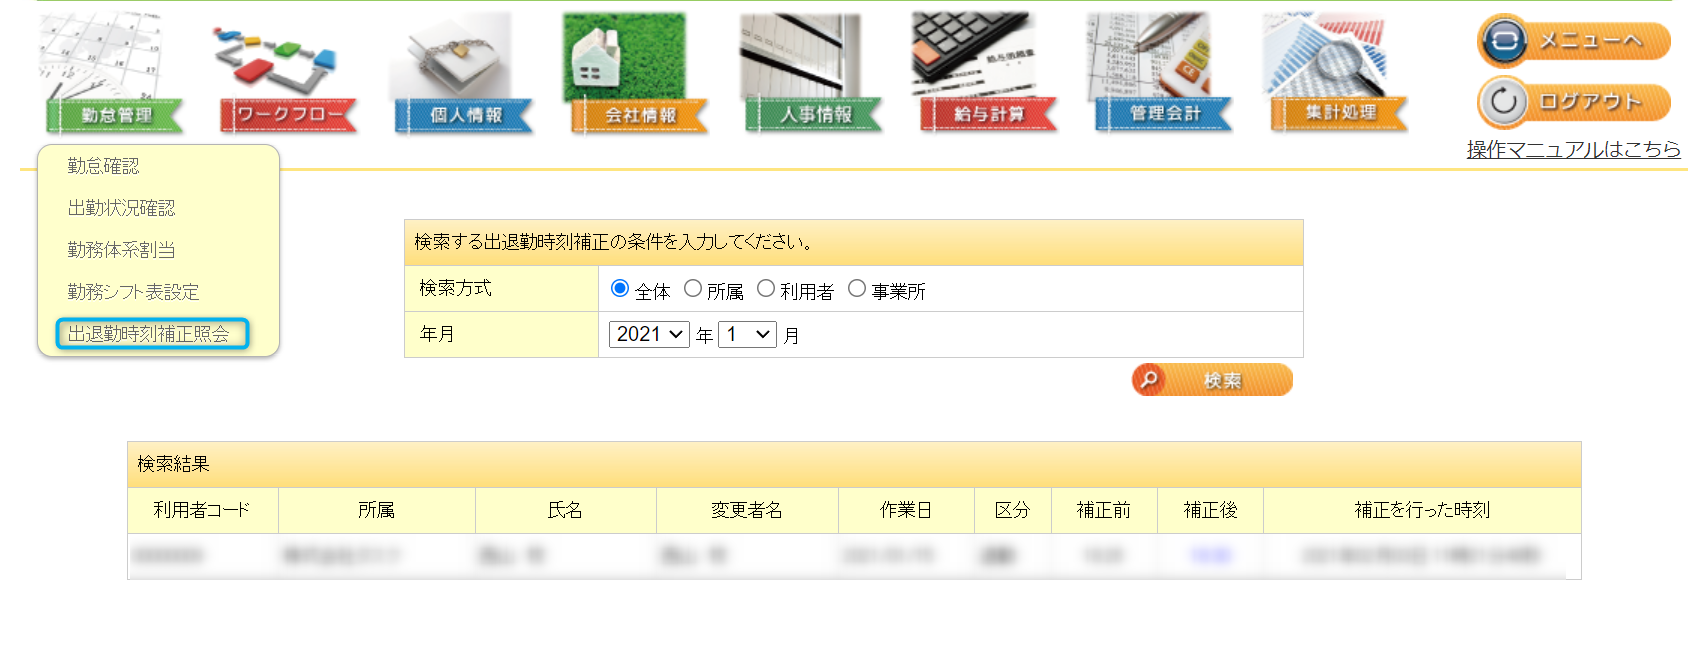This screenshot has width=1698, height=662.
Task: Open the month dropdown showing 1
Action: (x=747, y=334)
